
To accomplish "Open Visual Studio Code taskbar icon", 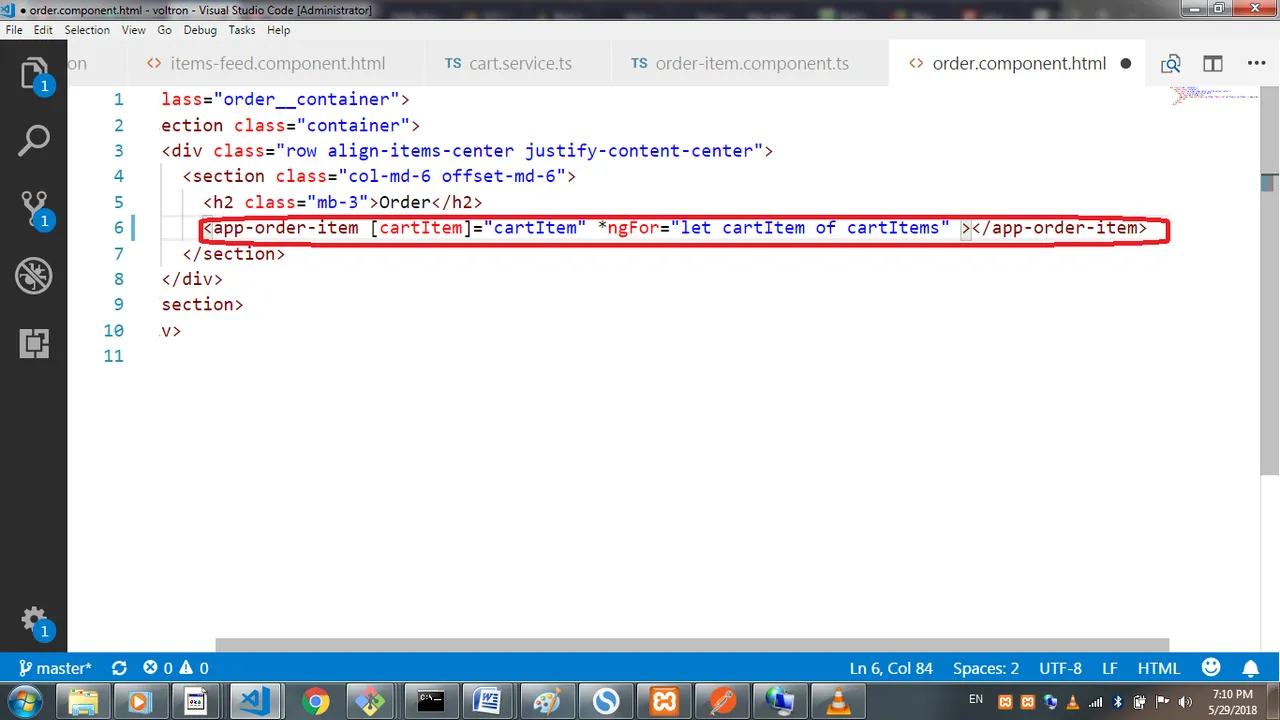I will click(254, 702).
